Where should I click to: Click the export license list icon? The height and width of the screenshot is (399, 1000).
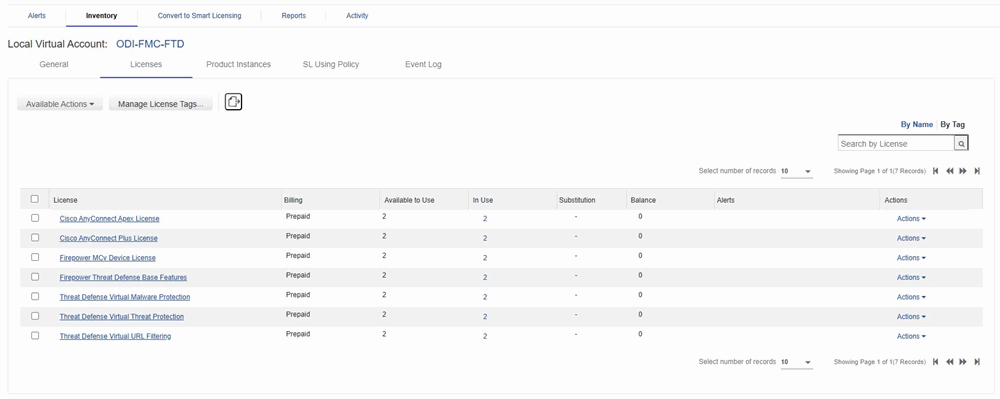click(233, 101)
